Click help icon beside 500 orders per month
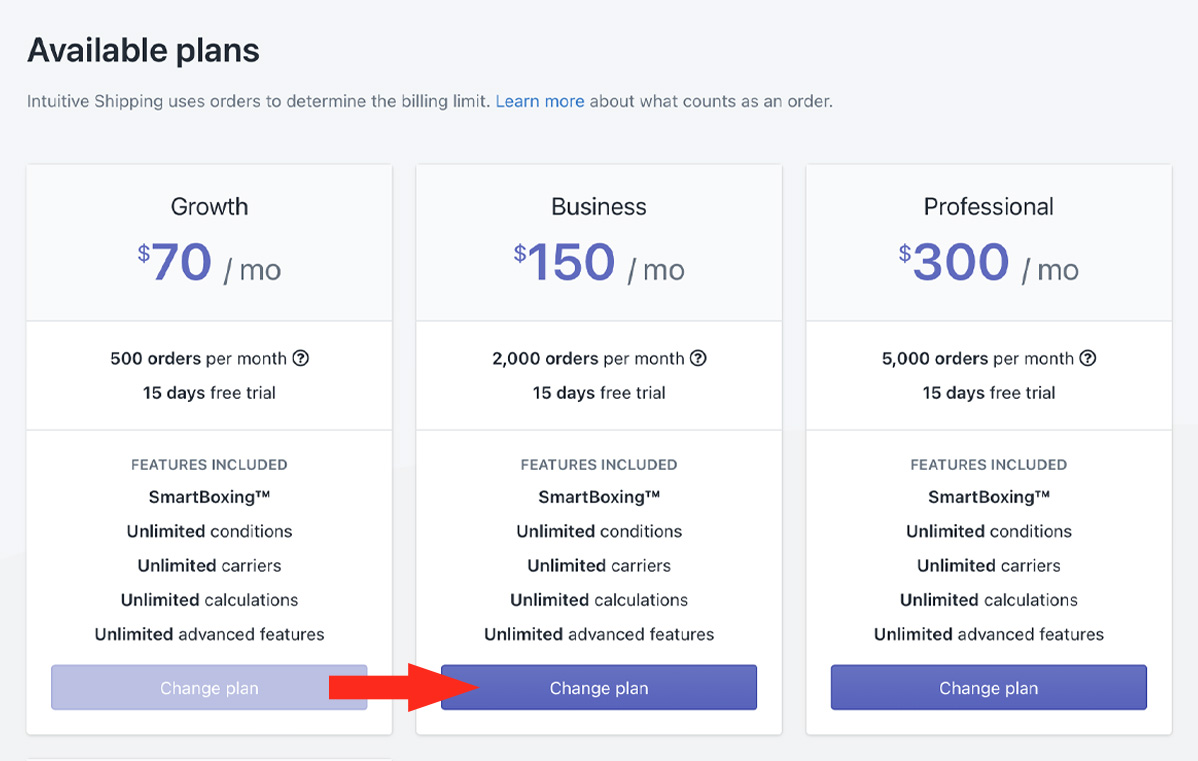Image resolution: width=1198 pixels, height=761 pixels. (x=300, y=358)
